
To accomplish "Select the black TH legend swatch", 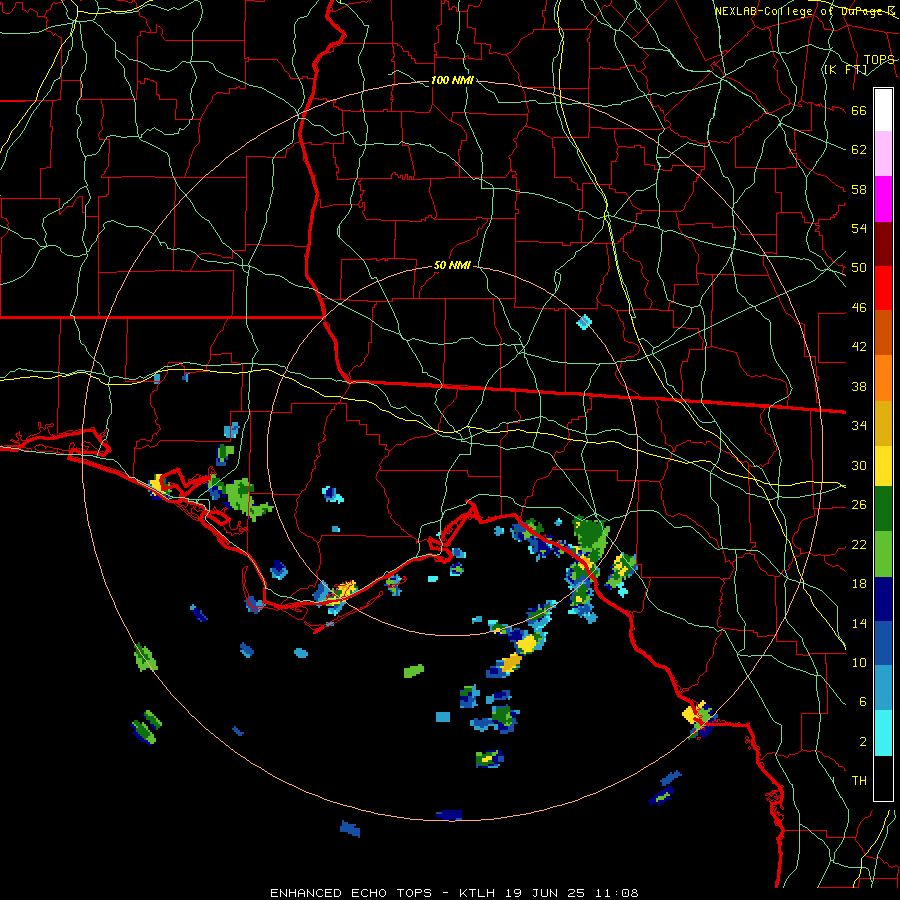I will [x=883, y=778].
